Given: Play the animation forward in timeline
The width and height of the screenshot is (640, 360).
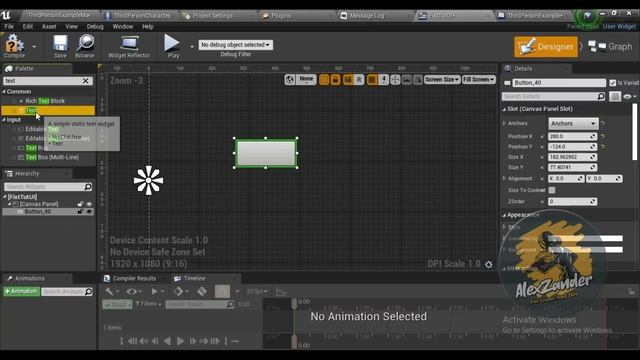Looking at the screenshot, I should click(180, 341).
